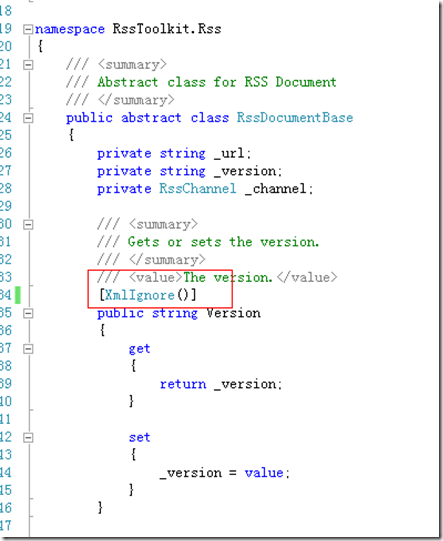Collapse the RssDocumentBase class outline
Viewport: 443px width, 541px height.
tap(28, 118)
